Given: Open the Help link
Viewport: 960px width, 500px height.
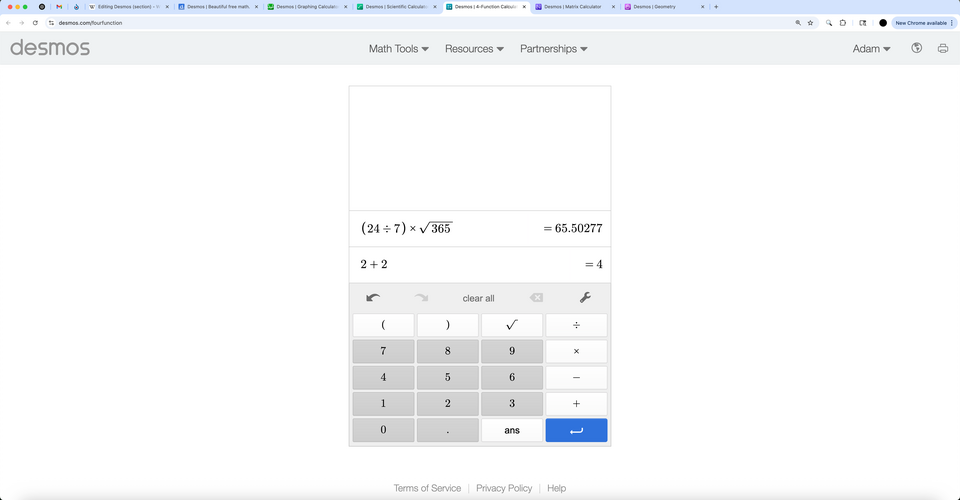Looking at the screenshot, I should (556, 488).
